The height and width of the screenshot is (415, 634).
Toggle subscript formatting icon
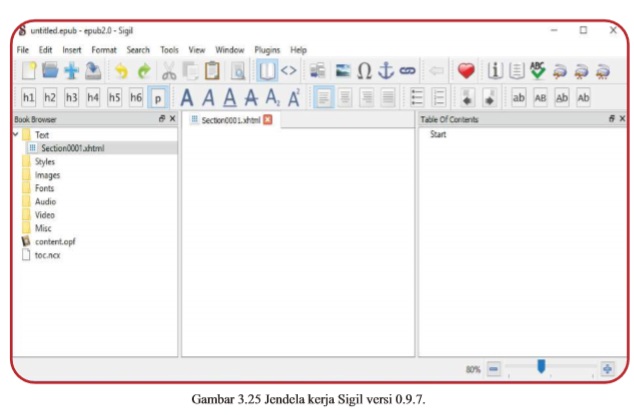(x=273, y=98)
